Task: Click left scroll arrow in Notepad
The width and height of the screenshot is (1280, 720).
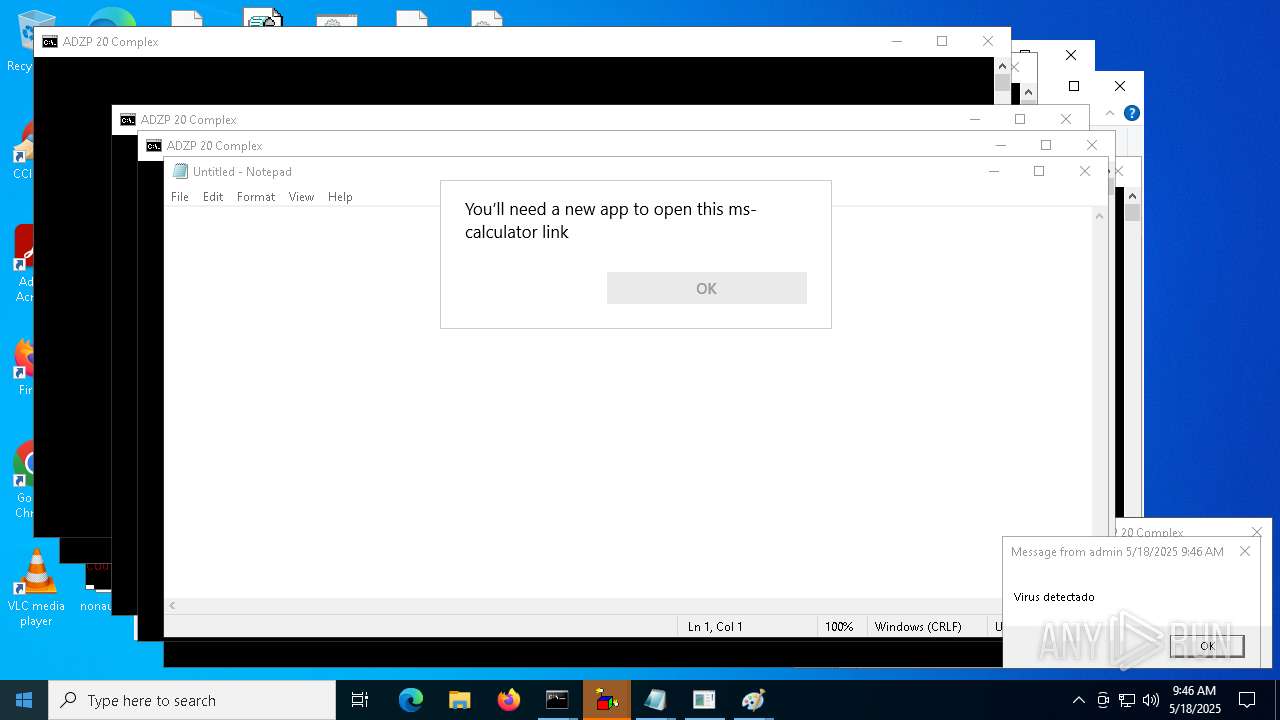Action: 172,605
